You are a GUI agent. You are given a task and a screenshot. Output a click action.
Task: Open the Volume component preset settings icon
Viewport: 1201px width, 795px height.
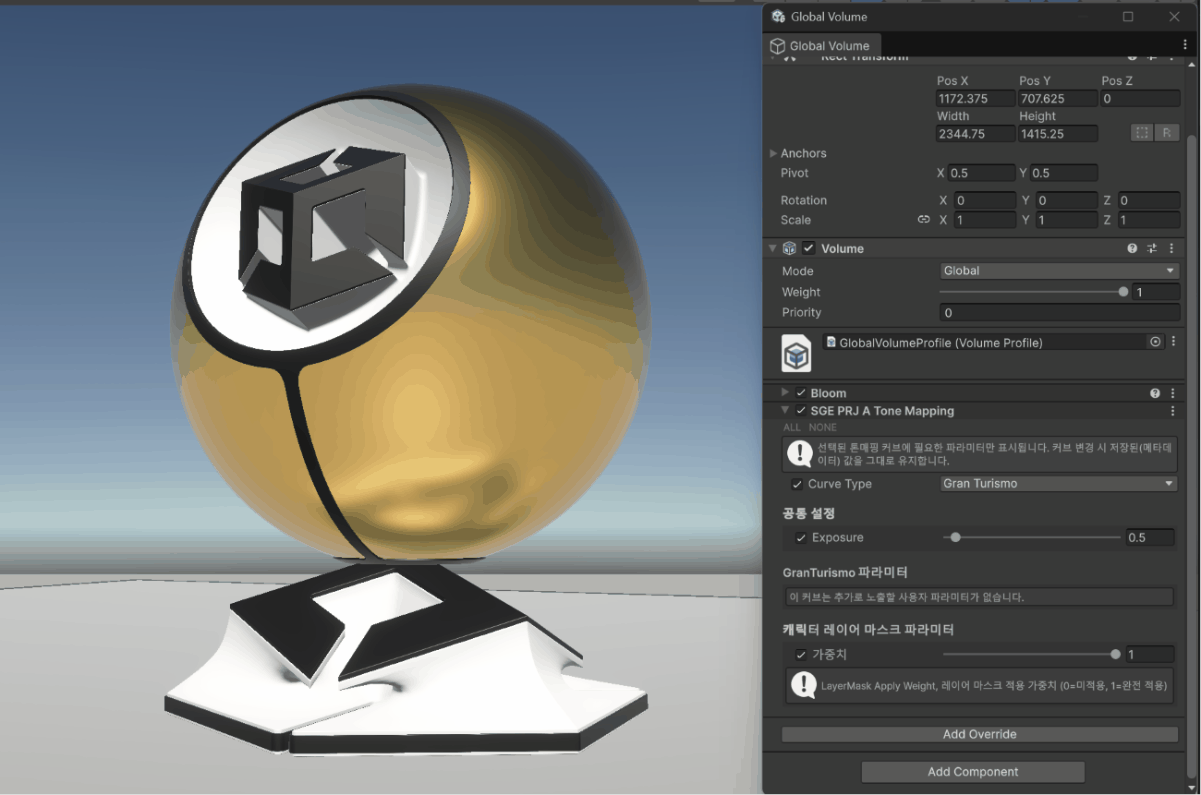pyautogui.click(x=1152, y=248)
